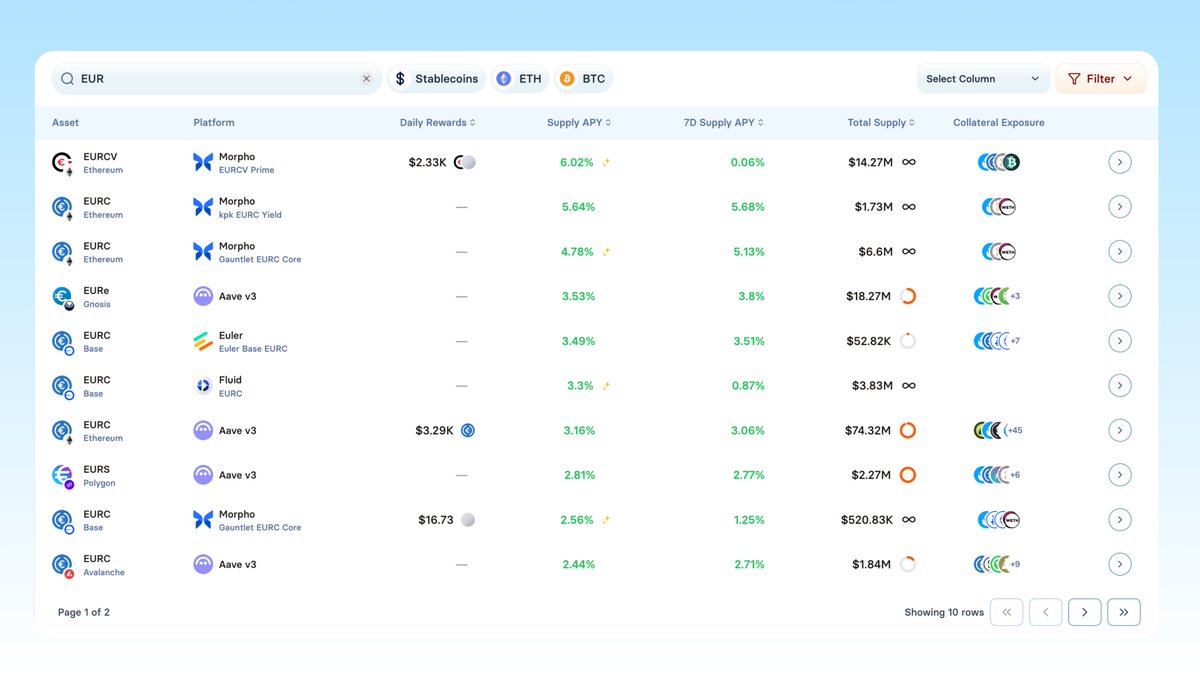
Task: Click the Bitcoin collateral icon on the EURCV row
Action: tap(1012, 161)
